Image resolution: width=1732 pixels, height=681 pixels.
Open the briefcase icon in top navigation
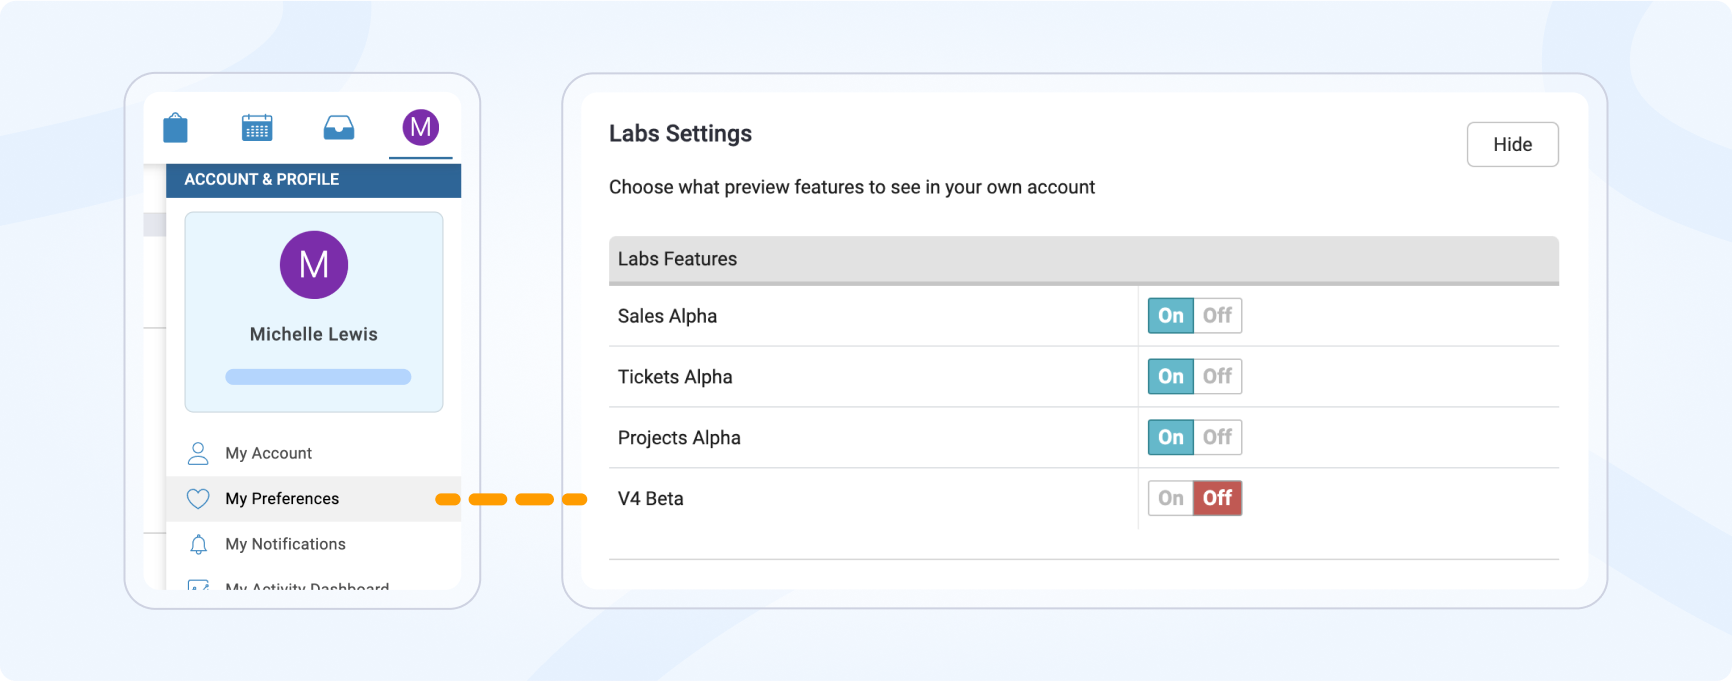[175, 128]
